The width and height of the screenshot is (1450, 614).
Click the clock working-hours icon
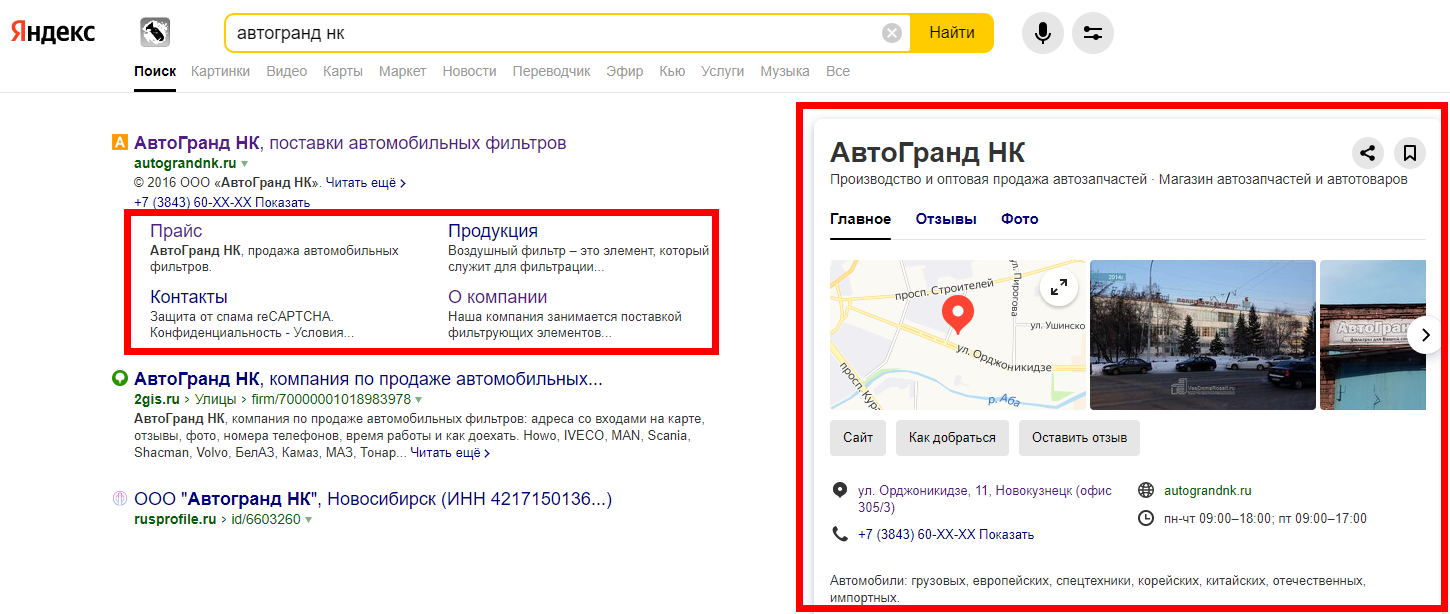[1146, 518]
